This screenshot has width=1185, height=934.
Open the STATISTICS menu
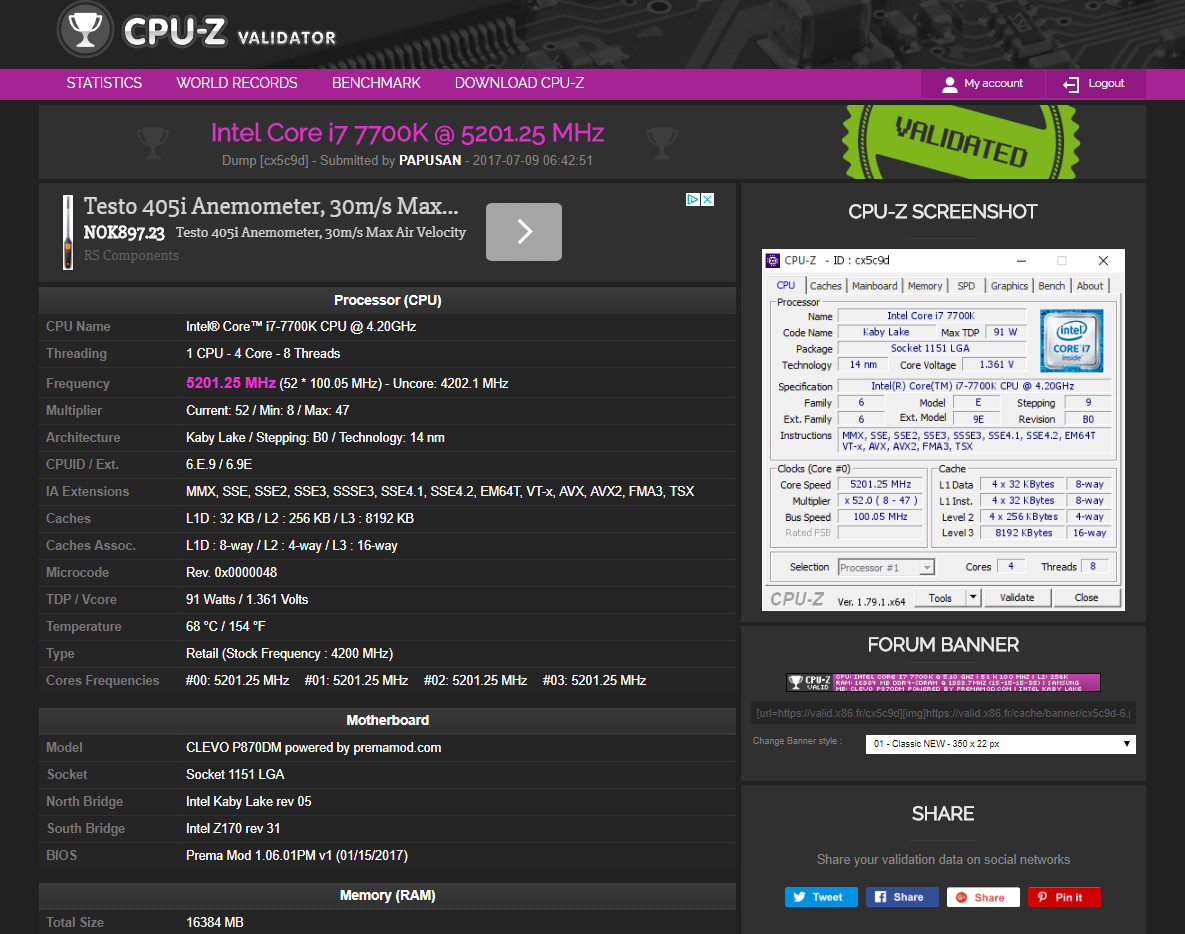104,83
